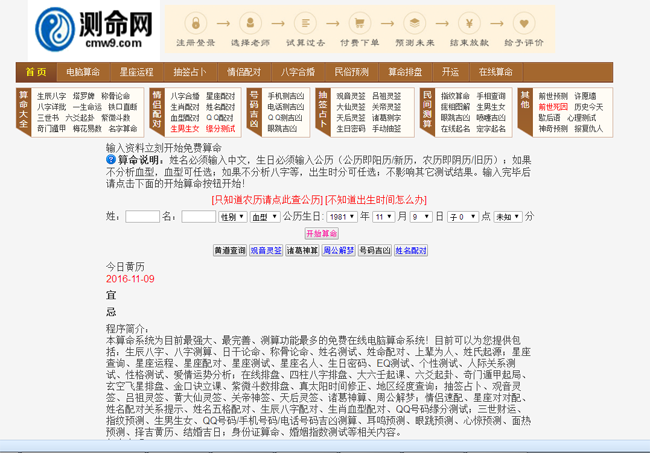Image resolution: width=650 pixels, height=453 pixels.
Task: Open the 指纹算命 link
Action: (455, 96)
